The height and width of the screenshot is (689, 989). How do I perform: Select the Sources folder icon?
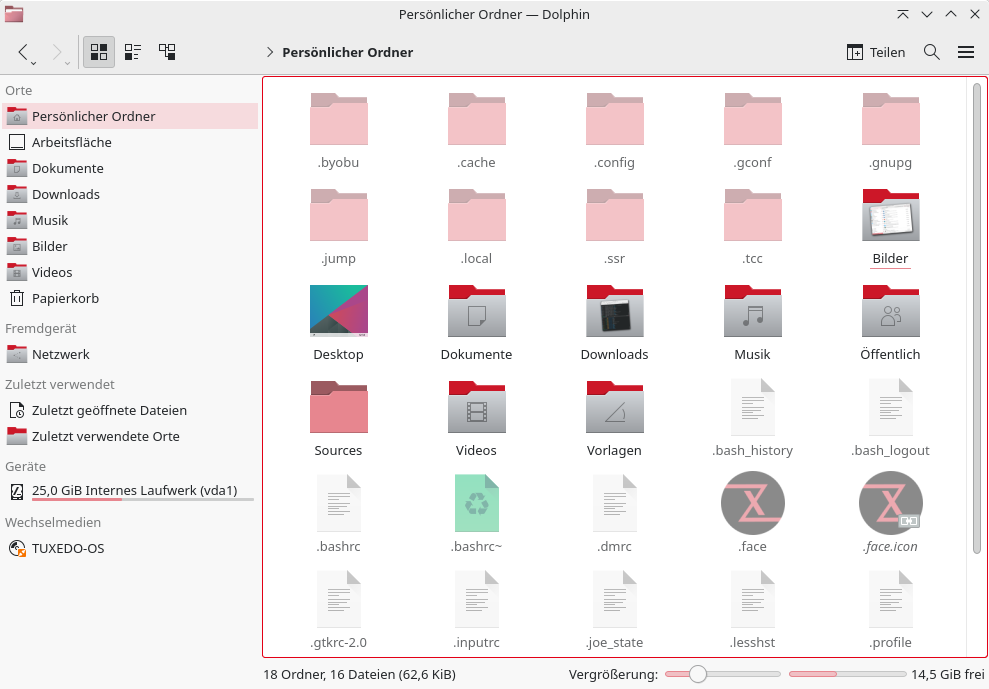coord(339,407)
